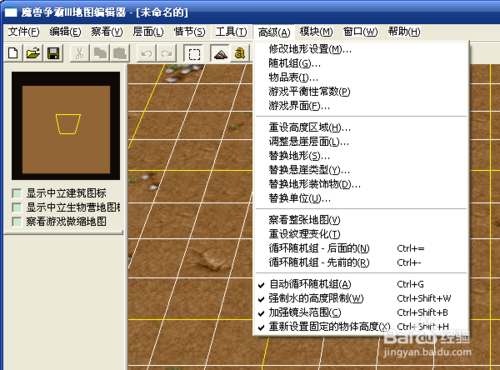Open the 模块(M) menu
The image size is (500, 370).
[x=316, y=32]
